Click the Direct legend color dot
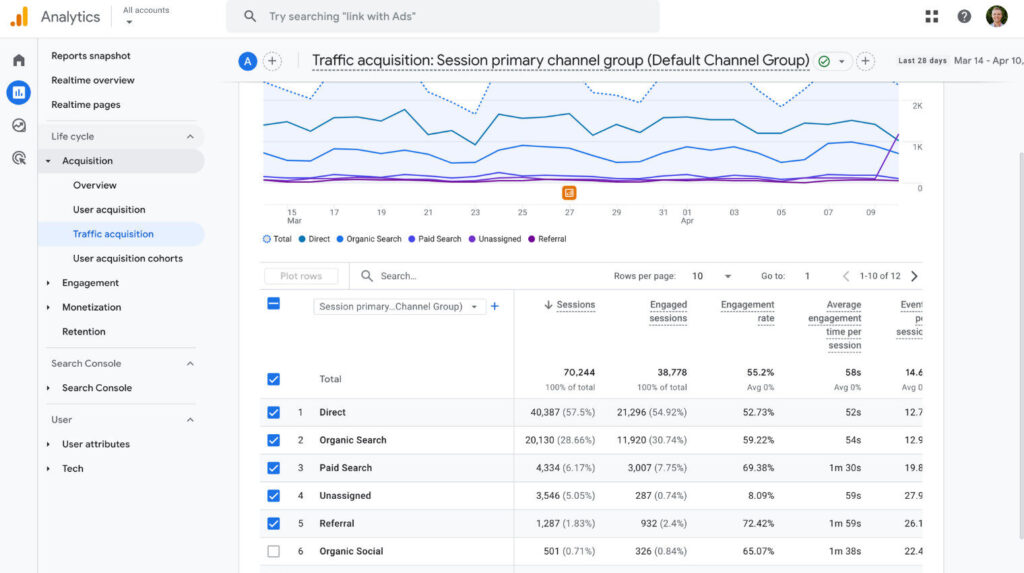Viewport: 1024px width, 573px height. [302, 239]
